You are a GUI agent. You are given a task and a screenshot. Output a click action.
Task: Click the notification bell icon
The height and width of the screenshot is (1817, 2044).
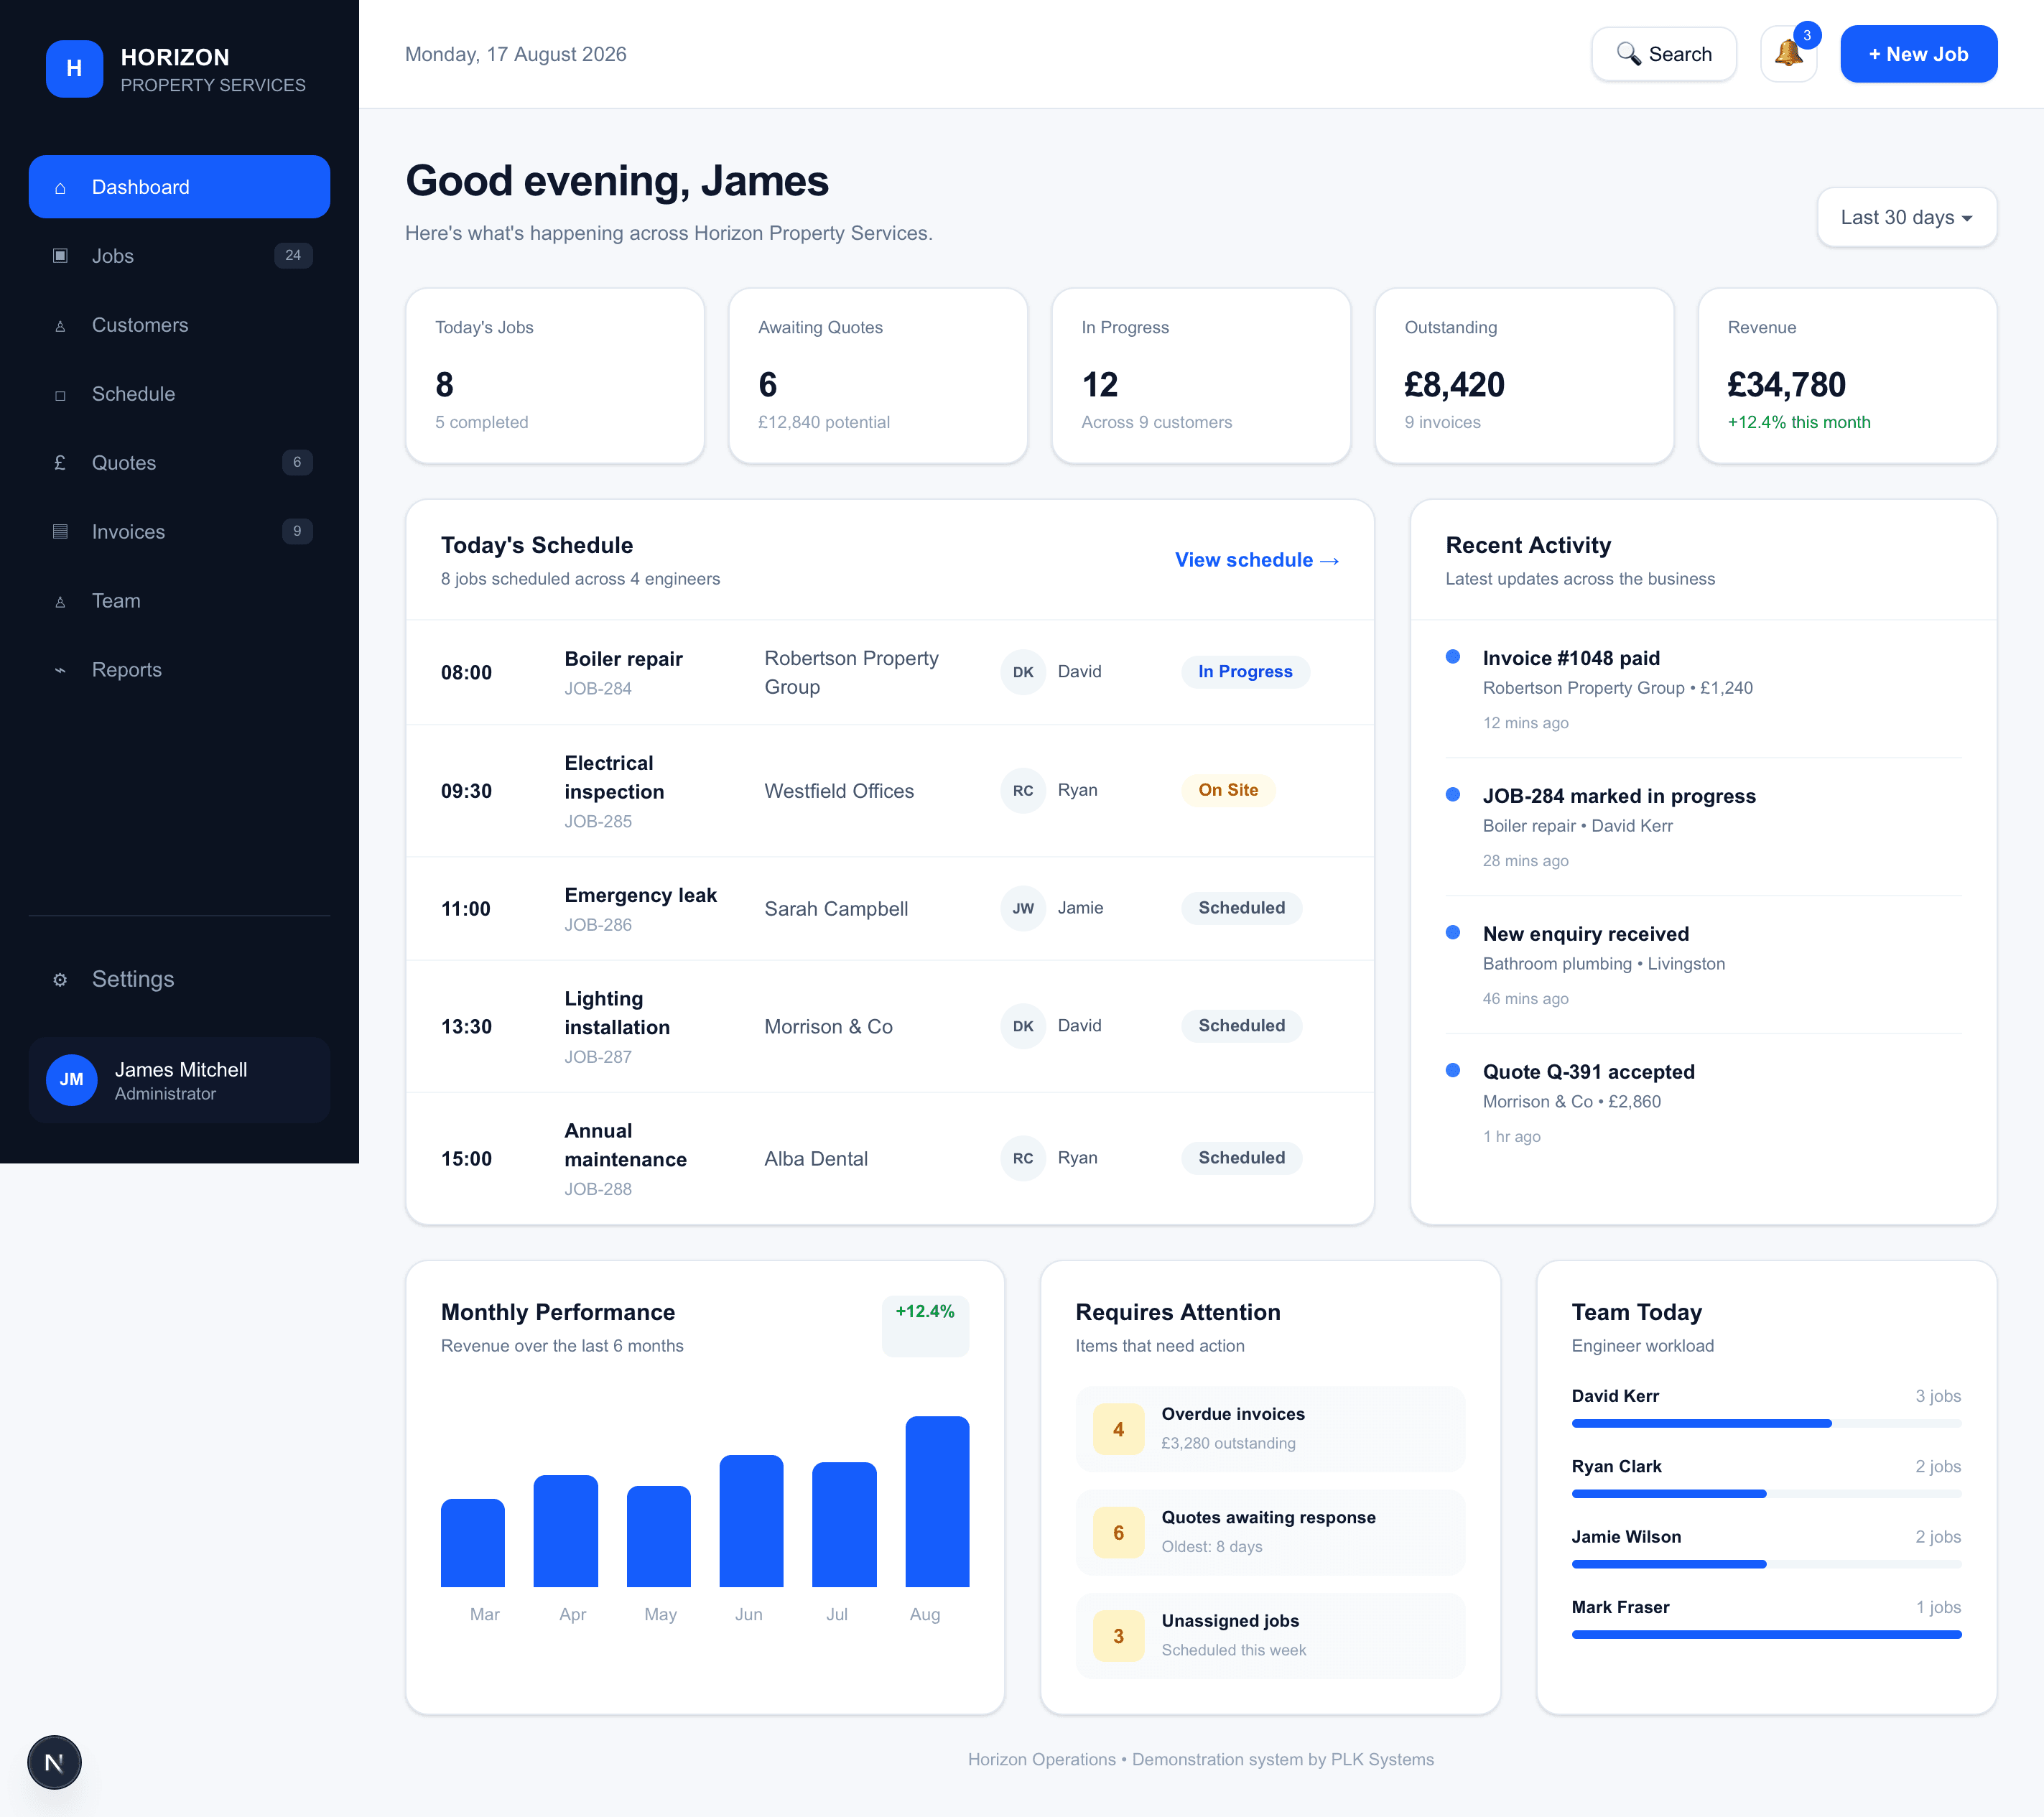[1788, 54]
